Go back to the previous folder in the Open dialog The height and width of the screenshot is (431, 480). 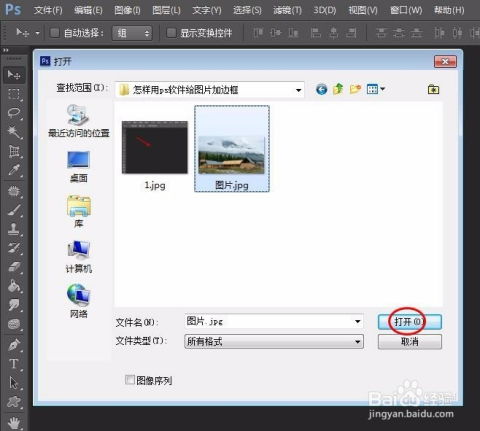(x=321, y=89)
